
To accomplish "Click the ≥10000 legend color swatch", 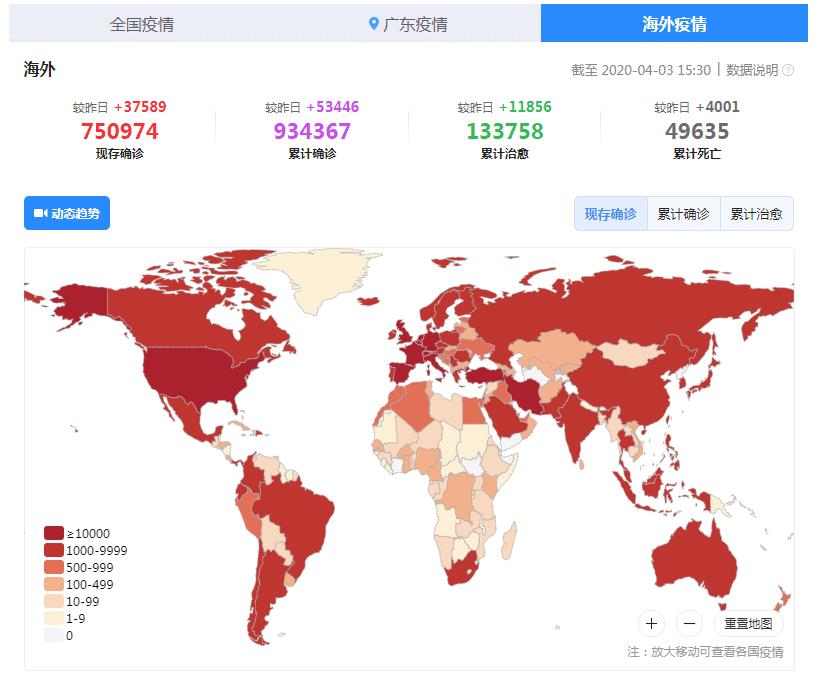I will point(53,534).
